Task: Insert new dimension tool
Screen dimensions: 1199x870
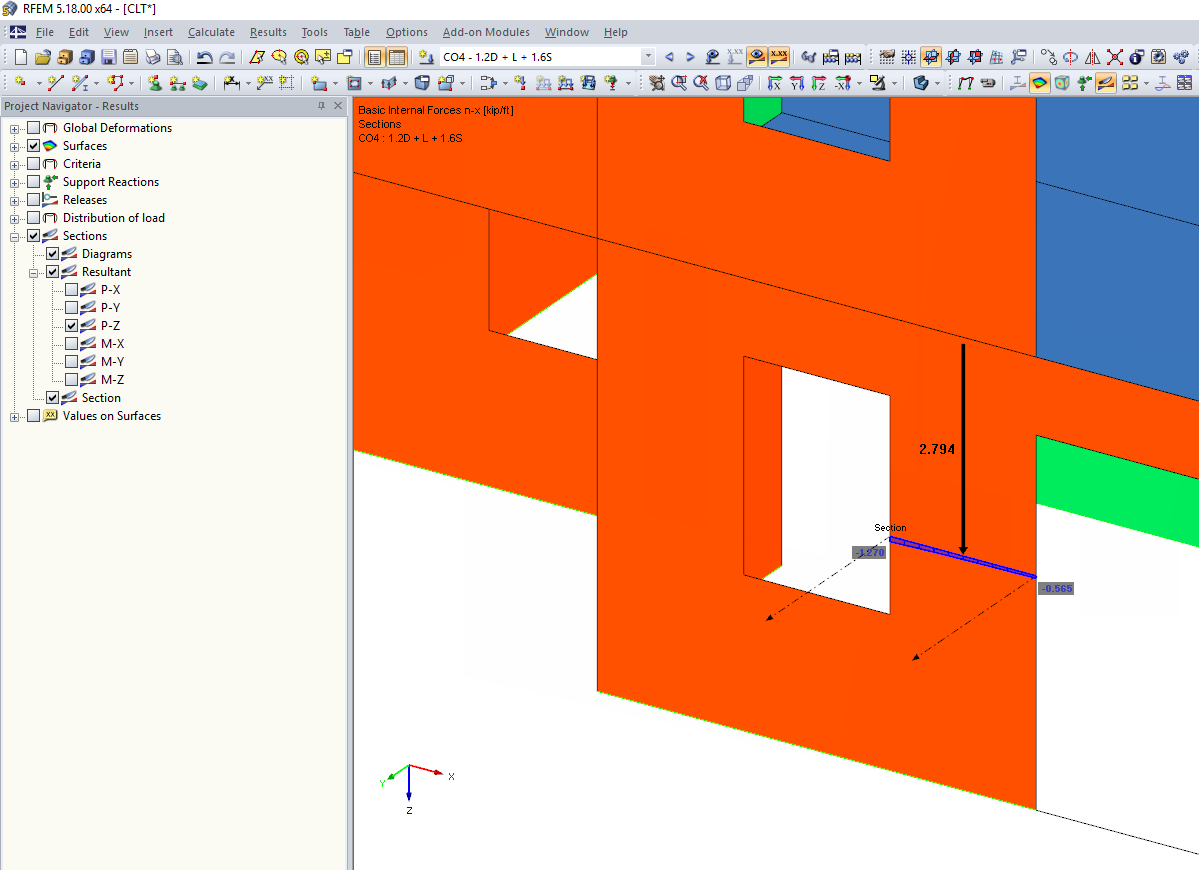Action: [x=232, y=83]
